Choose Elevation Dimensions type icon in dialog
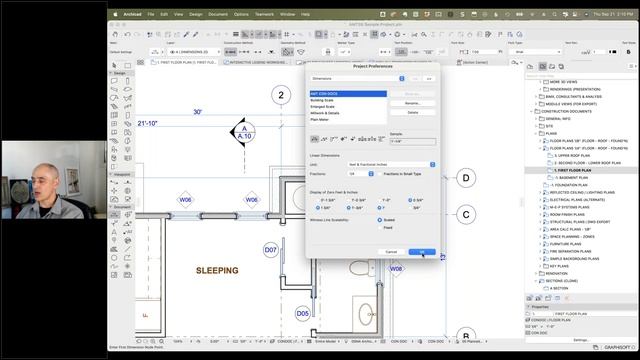 [353, 139]
